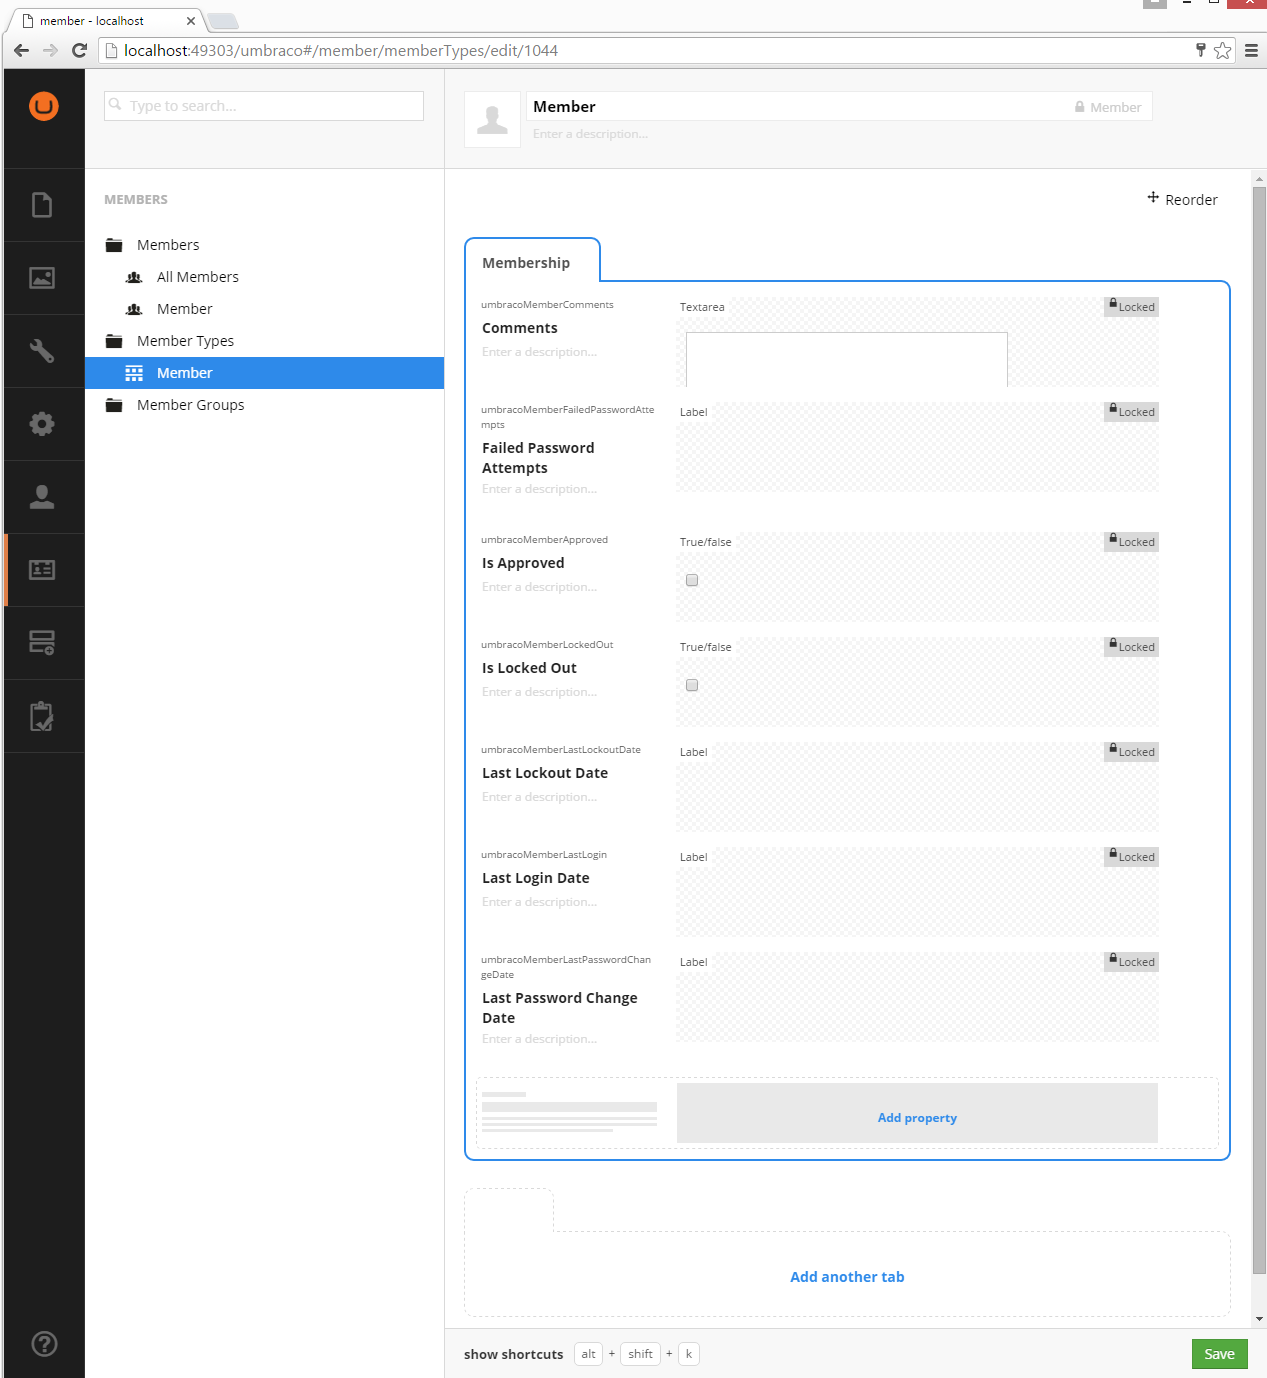Click the Member Types folder icon

pos(114,341)
